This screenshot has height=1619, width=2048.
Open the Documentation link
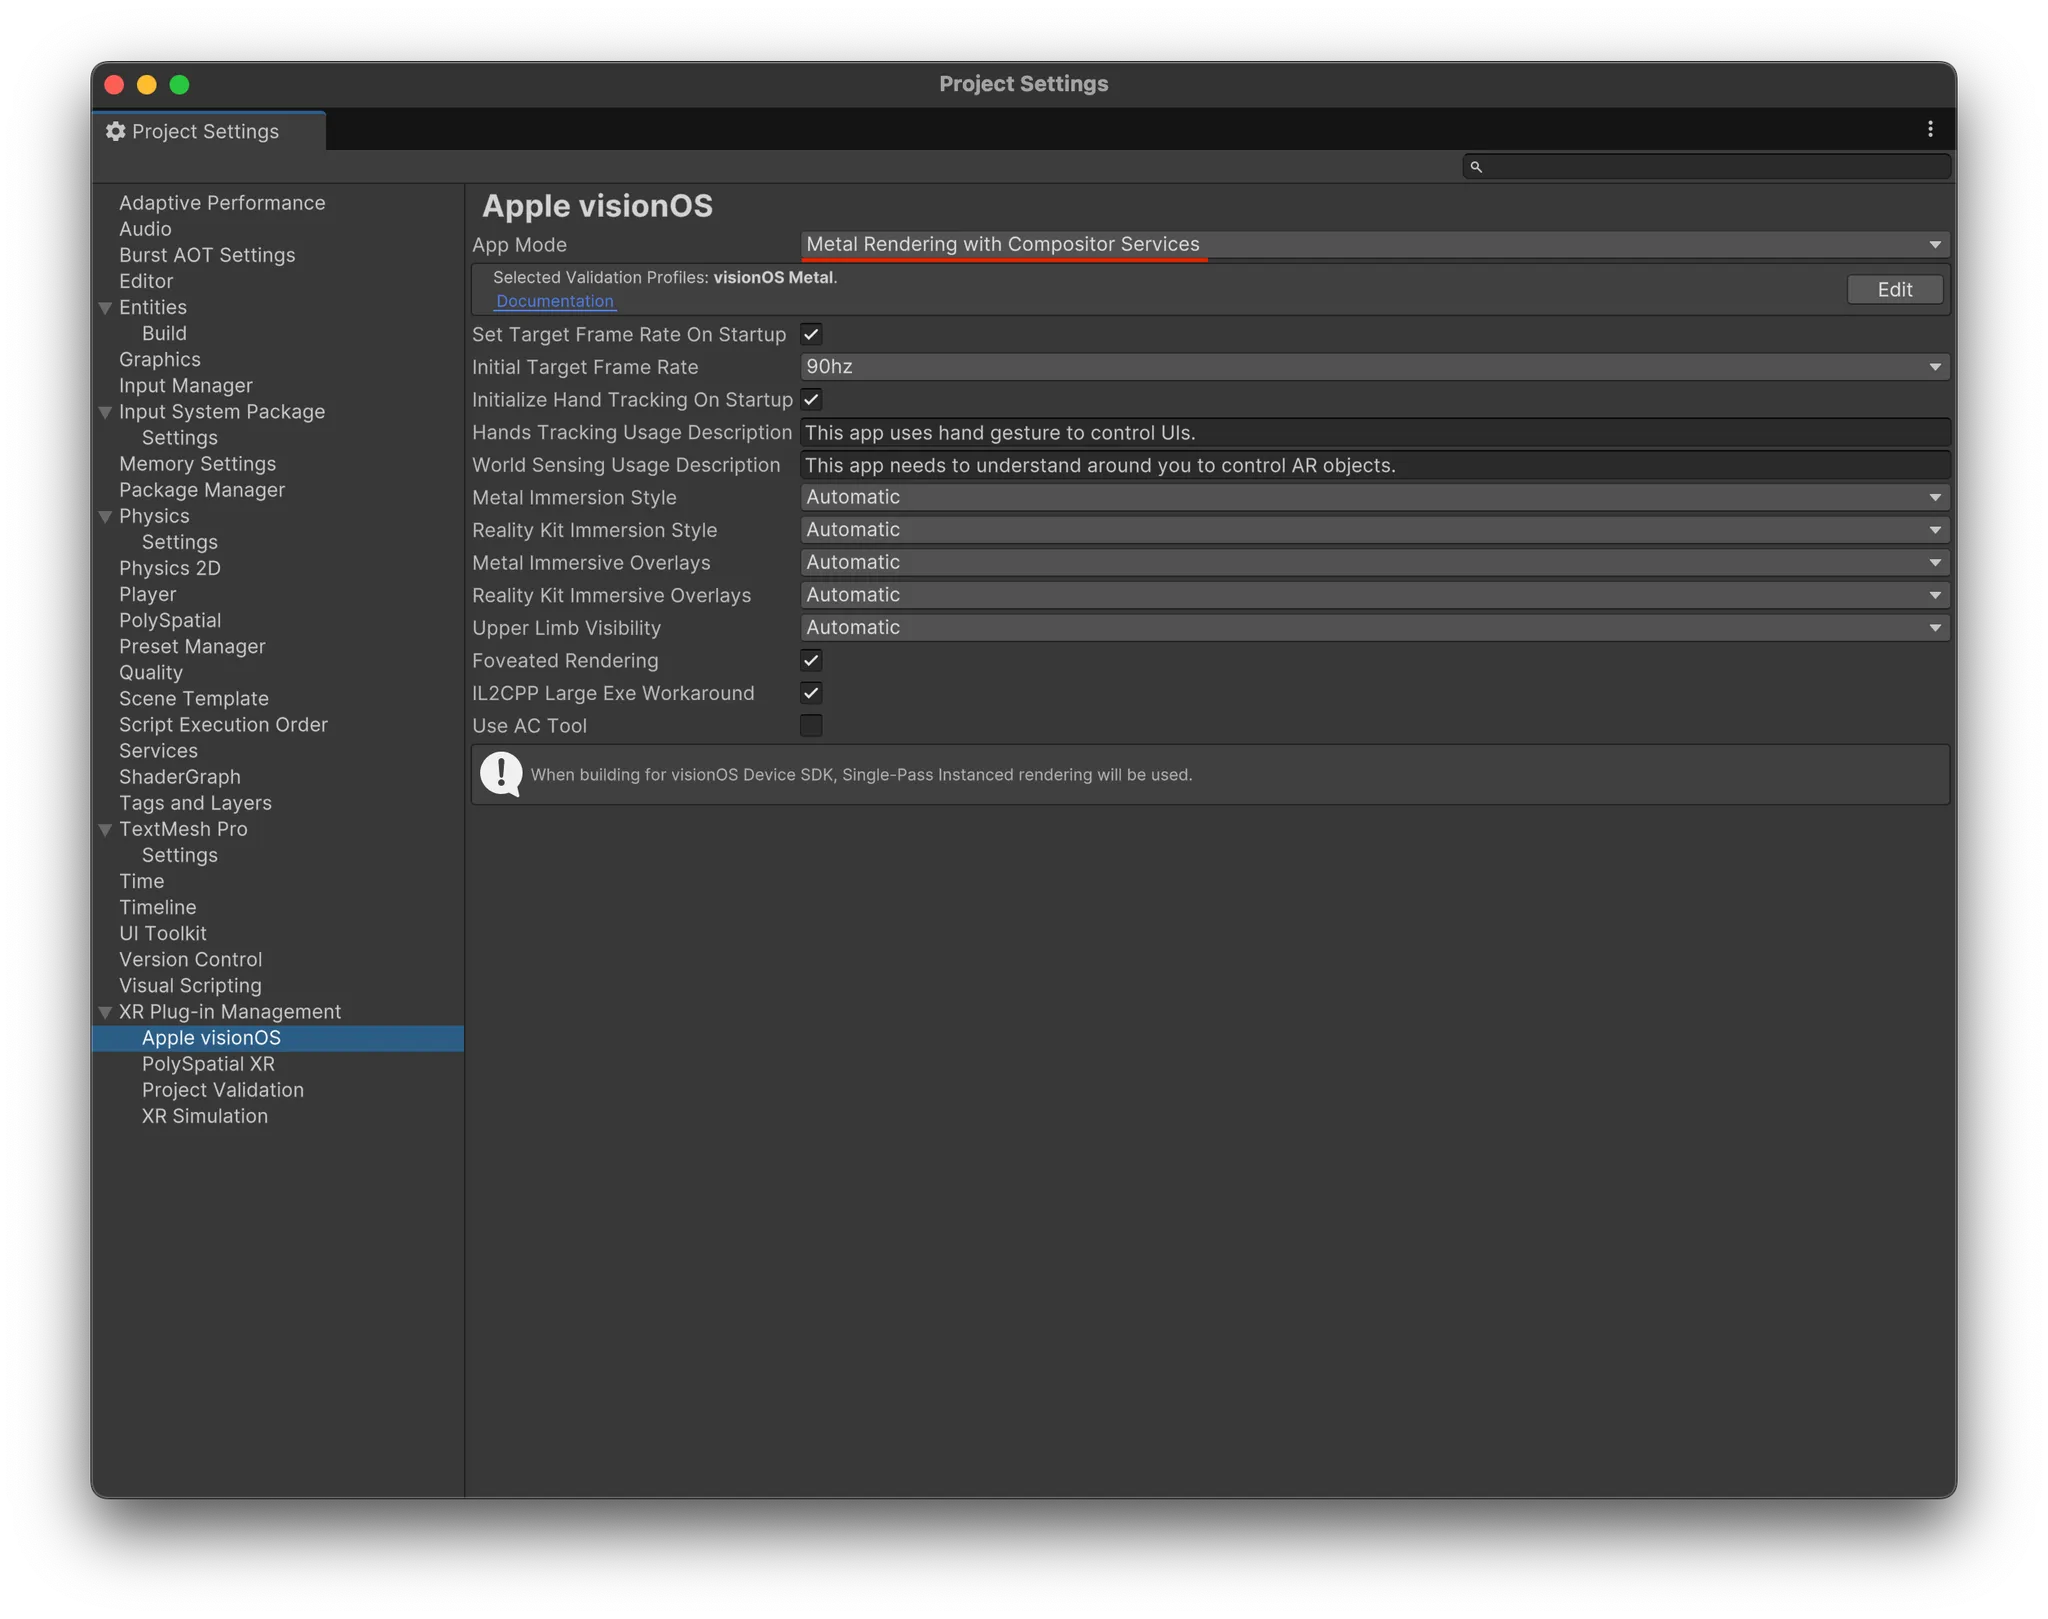click(x=554, y=301)
